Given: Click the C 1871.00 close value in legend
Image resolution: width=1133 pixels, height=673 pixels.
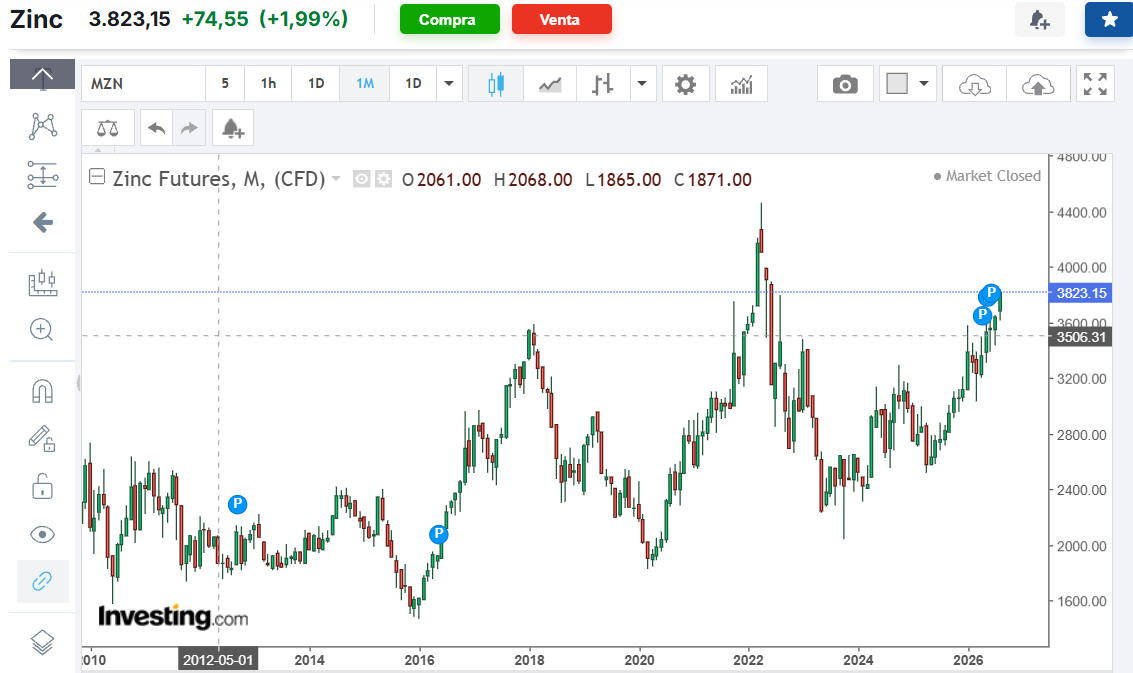Looking at the screenshot, I should (x=712, y=179).
